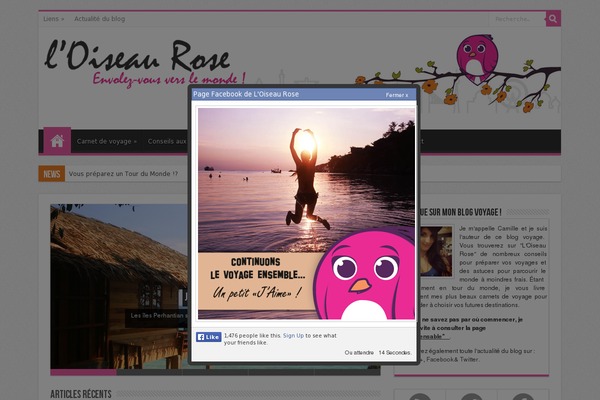Open Actualité du blog link

click(99, 19)
